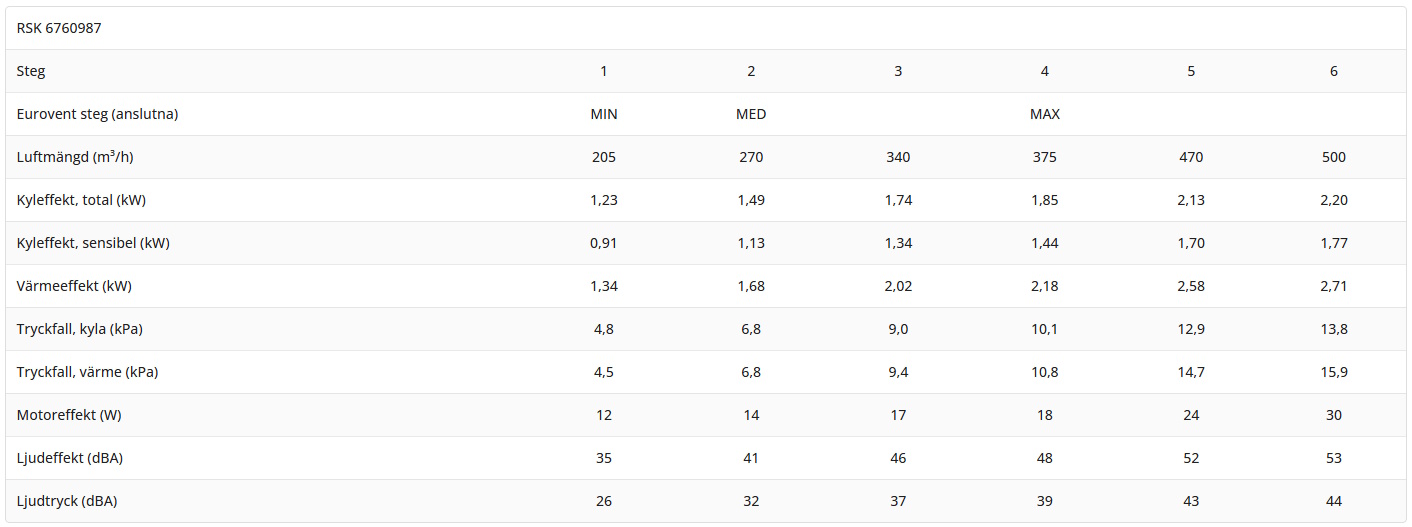Select the Motoreffekt (W) row label
The image size is (1412, 527).
pos(69,415)
